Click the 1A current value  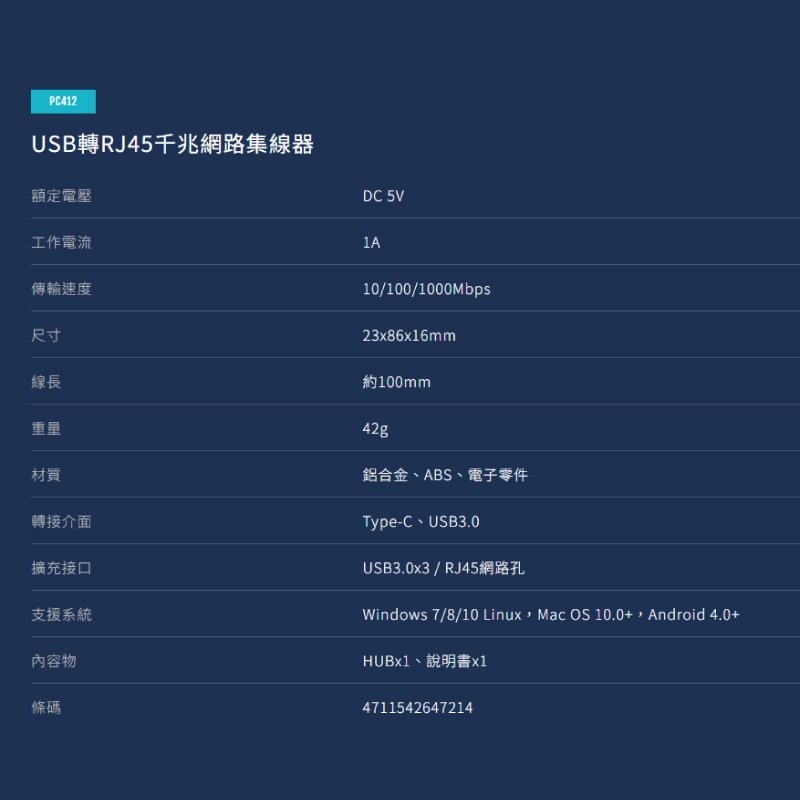pos(371,243)
